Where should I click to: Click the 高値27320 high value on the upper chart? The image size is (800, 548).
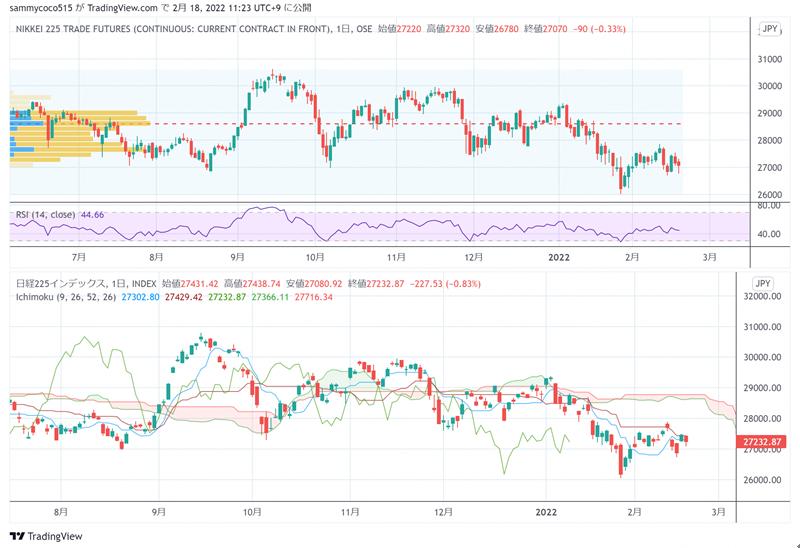pyautogui.click(x=448, y=29)
